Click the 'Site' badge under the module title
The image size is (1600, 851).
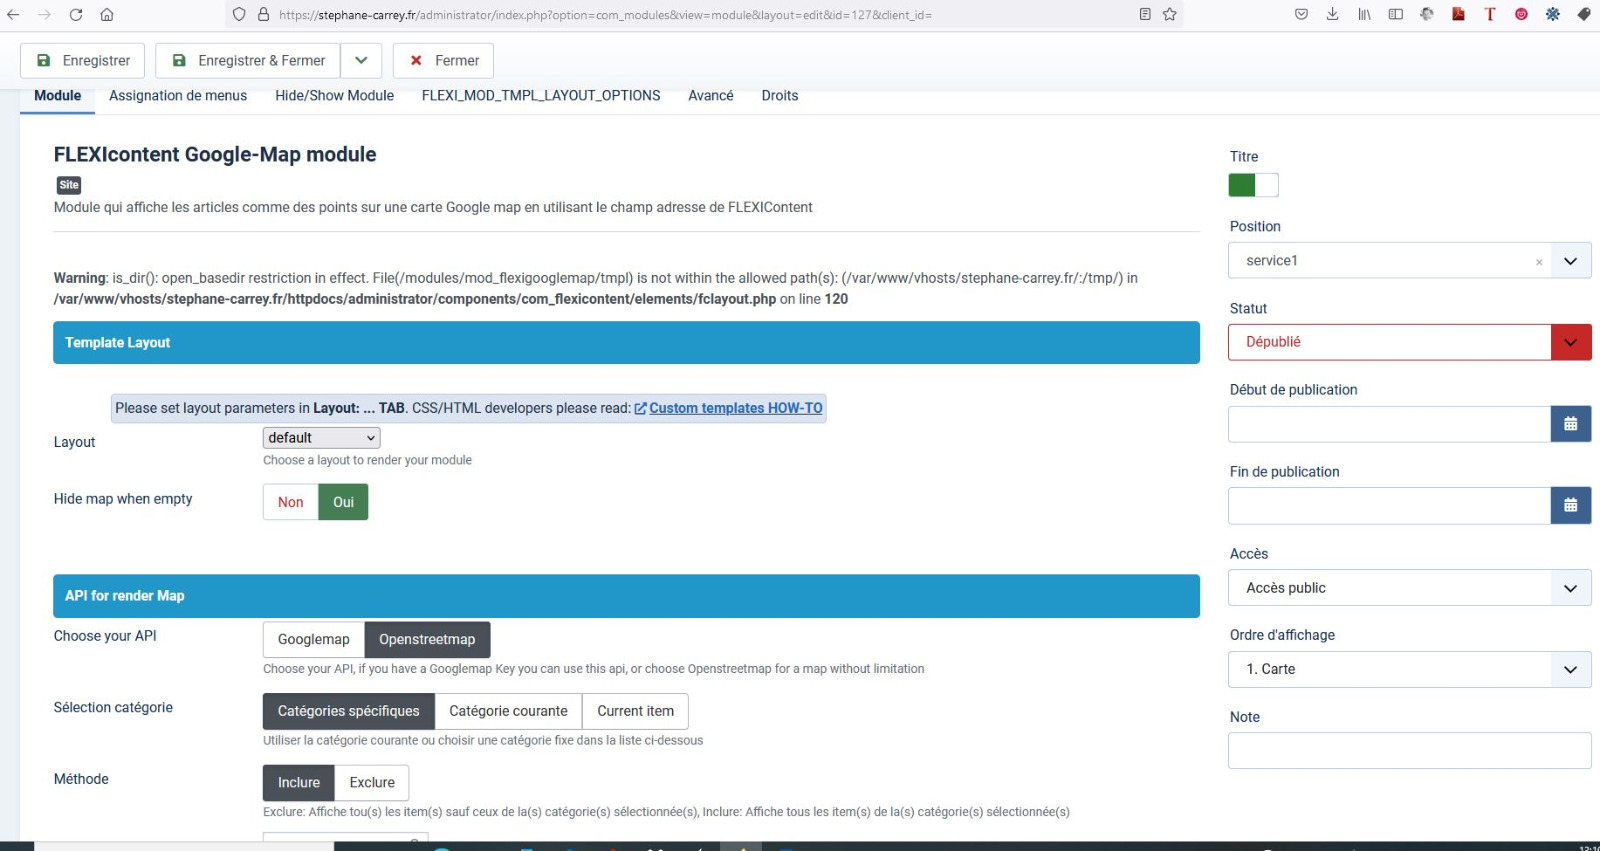pyautogui.click(x=69, y=185)
